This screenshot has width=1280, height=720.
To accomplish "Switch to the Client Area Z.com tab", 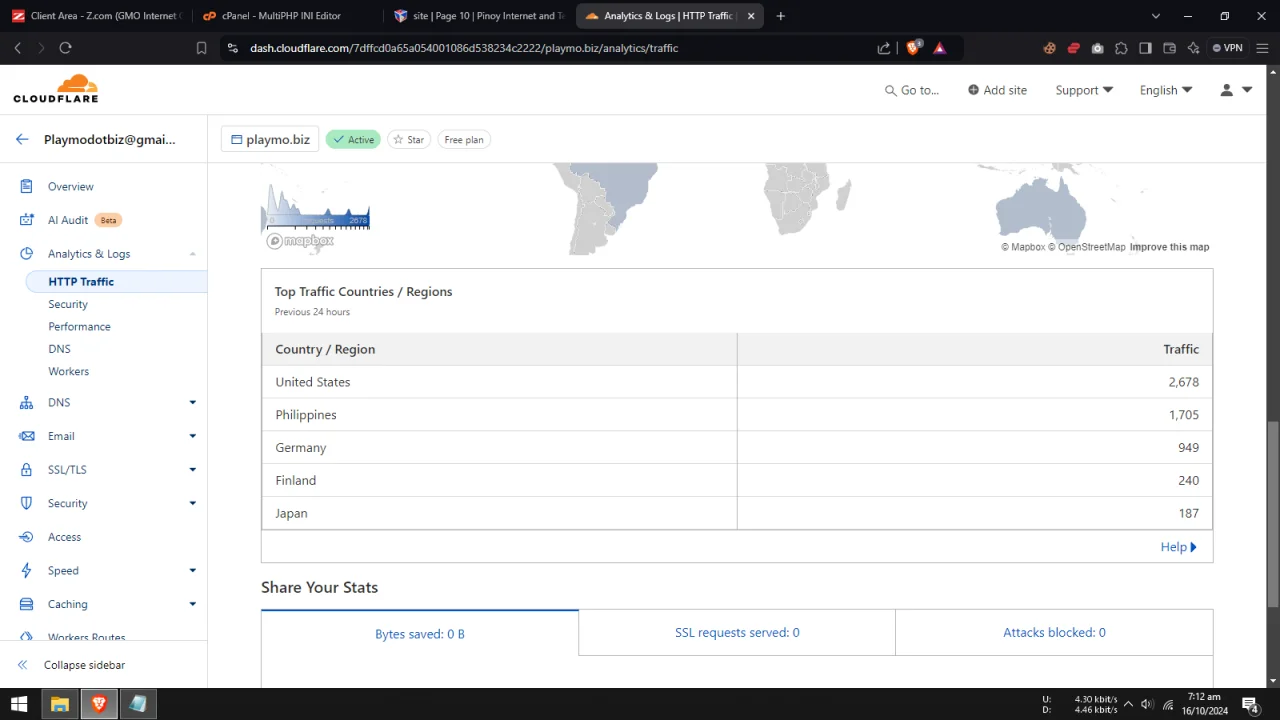I will point(96,16).
